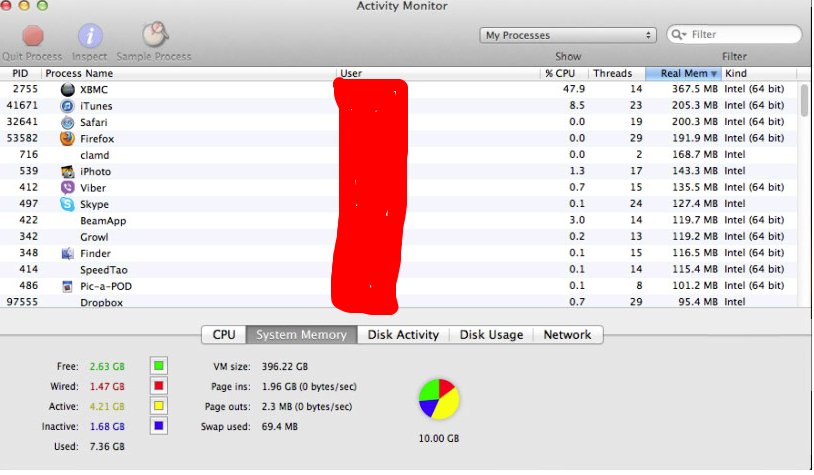Click XBMC's 367.5 MB memory value
Image resolution: width=814 pixels, height=475 pixels.
(694, 89)
